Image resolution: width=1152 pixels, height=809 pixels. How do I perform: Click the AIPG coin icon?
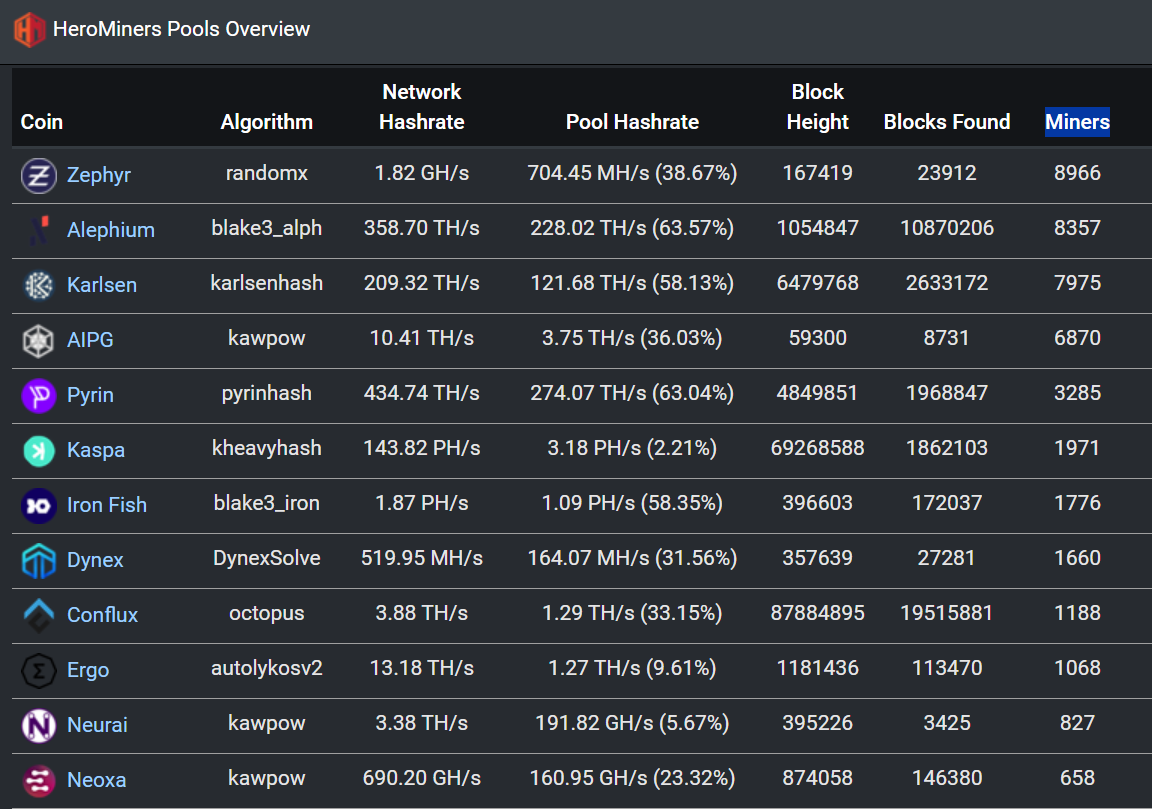pos(39,340)
